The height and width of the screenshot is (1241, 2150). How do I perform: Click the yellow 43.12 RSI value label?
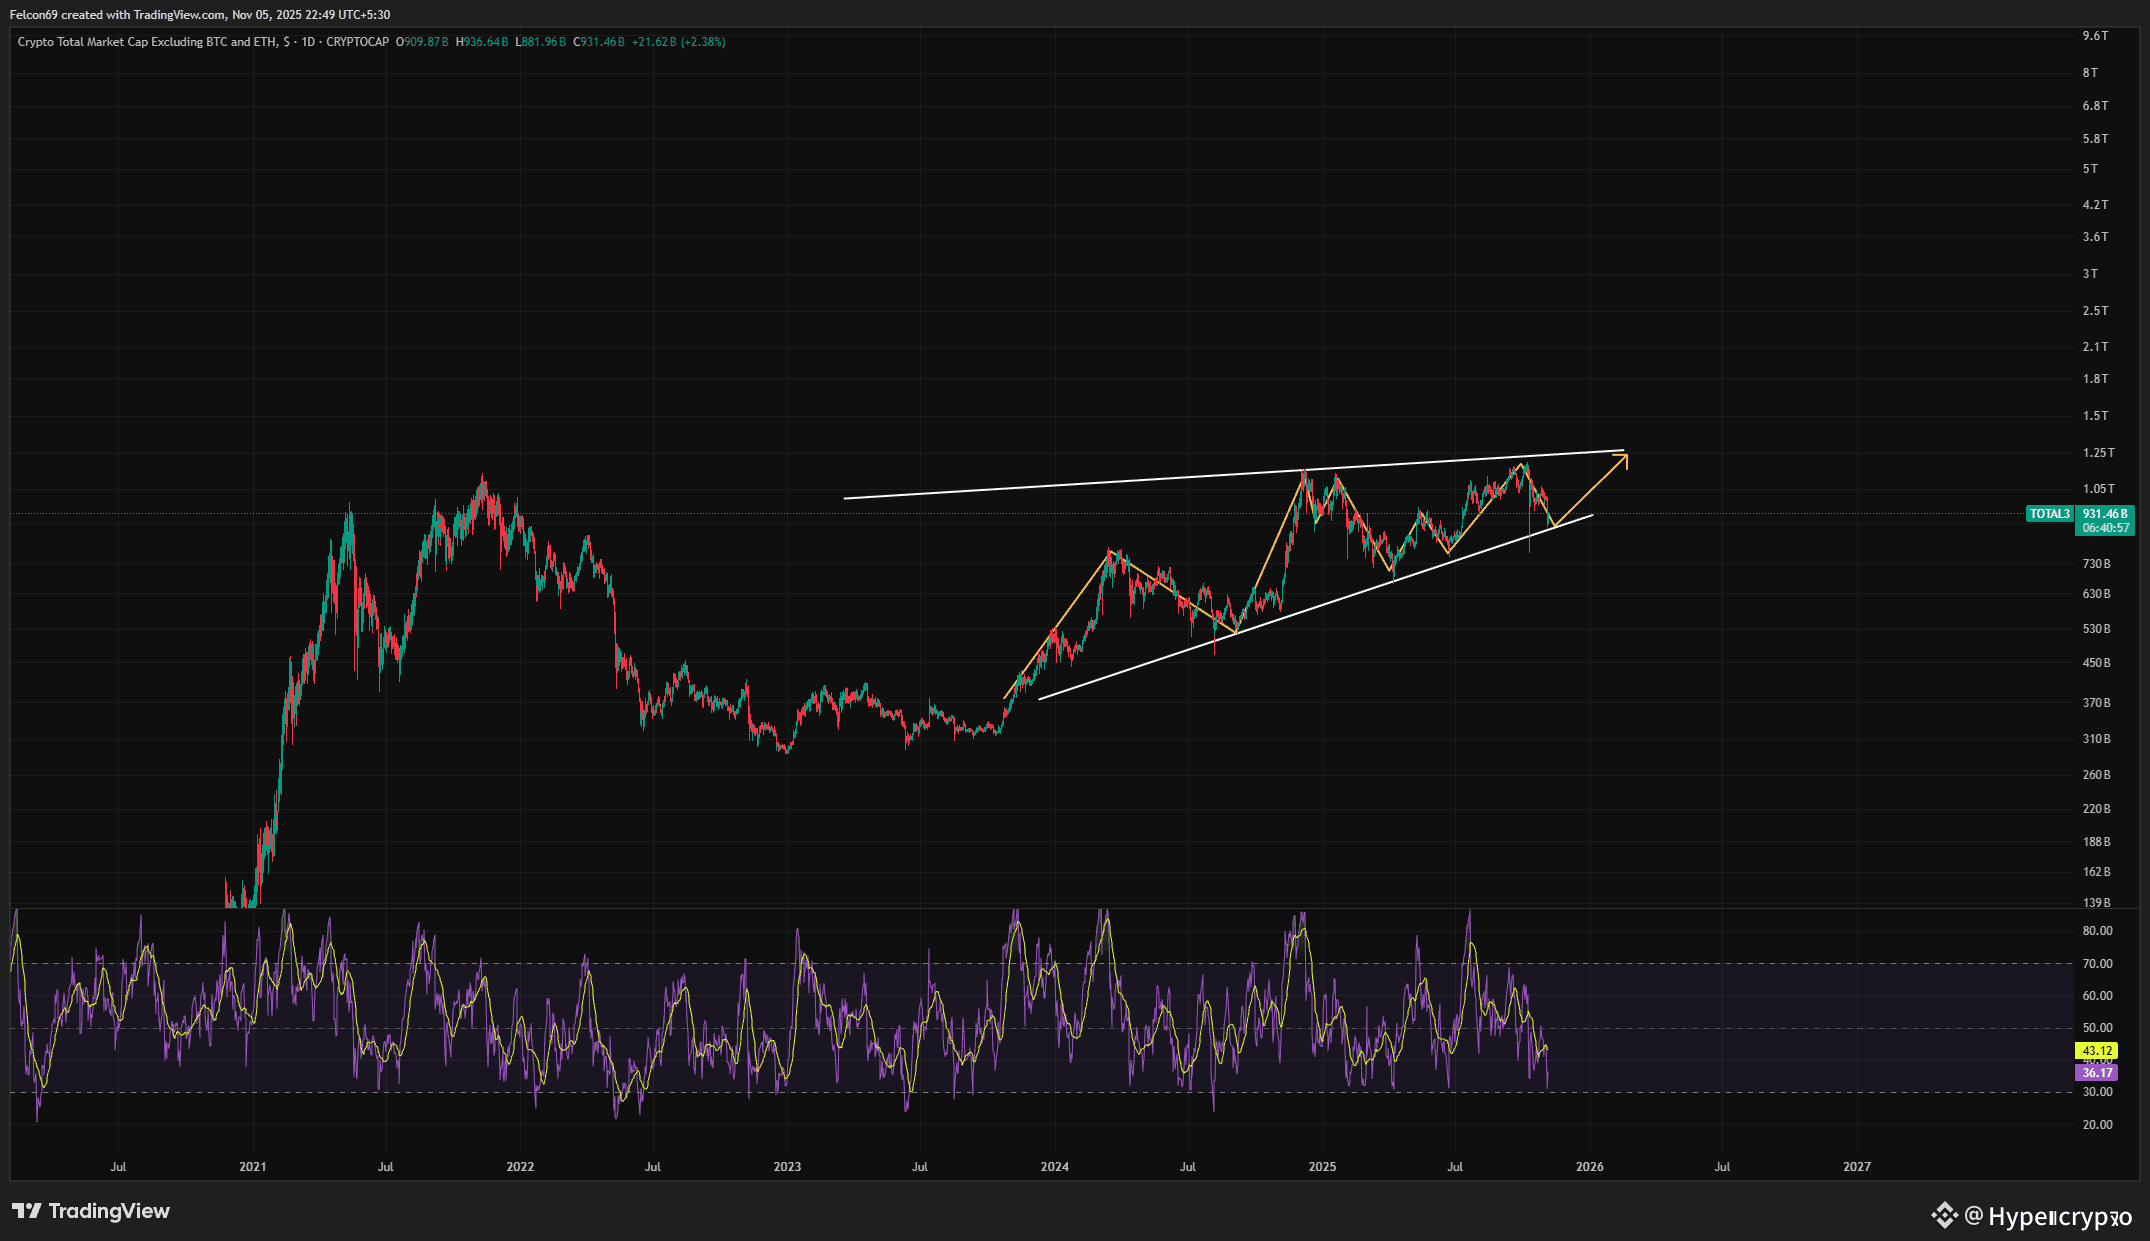pos(2097,1051)
